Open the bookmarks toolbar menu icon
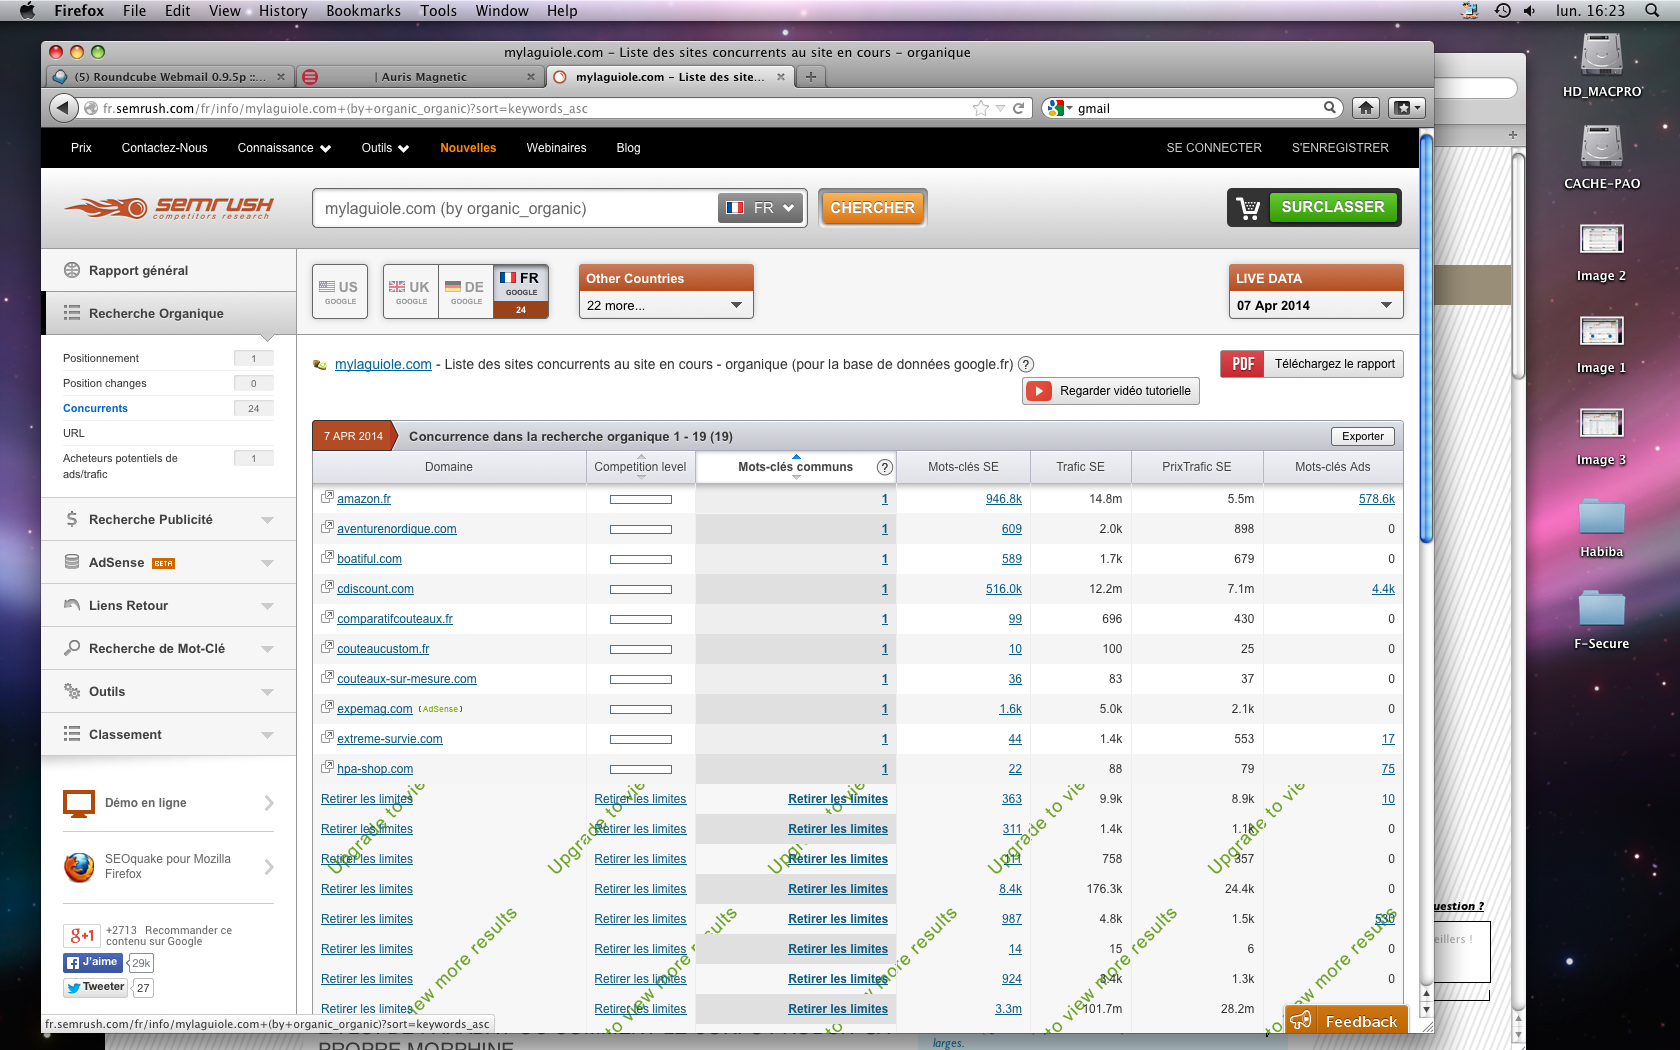 pos(1406,108)
